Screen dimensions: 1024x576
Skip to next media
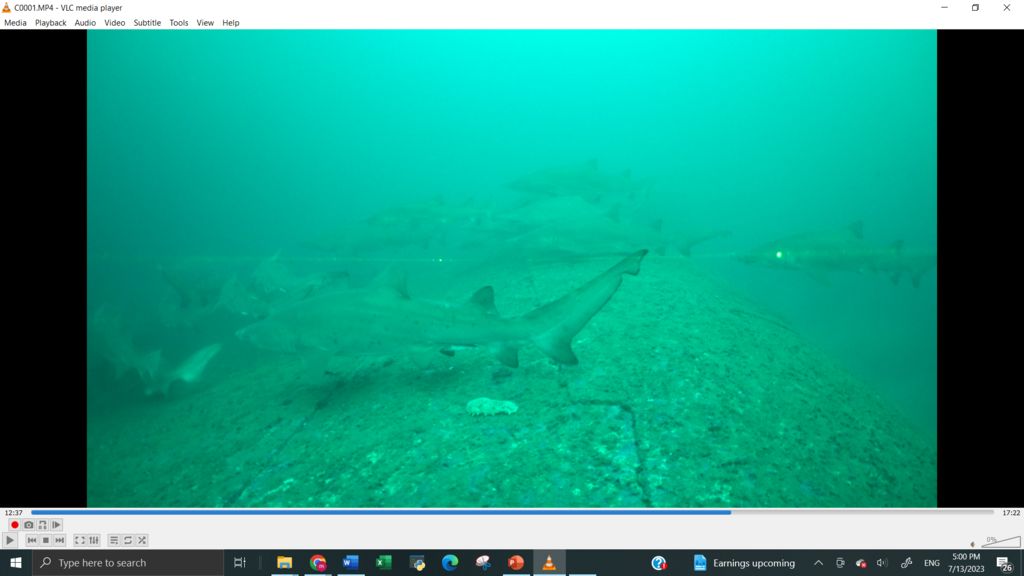60,540
